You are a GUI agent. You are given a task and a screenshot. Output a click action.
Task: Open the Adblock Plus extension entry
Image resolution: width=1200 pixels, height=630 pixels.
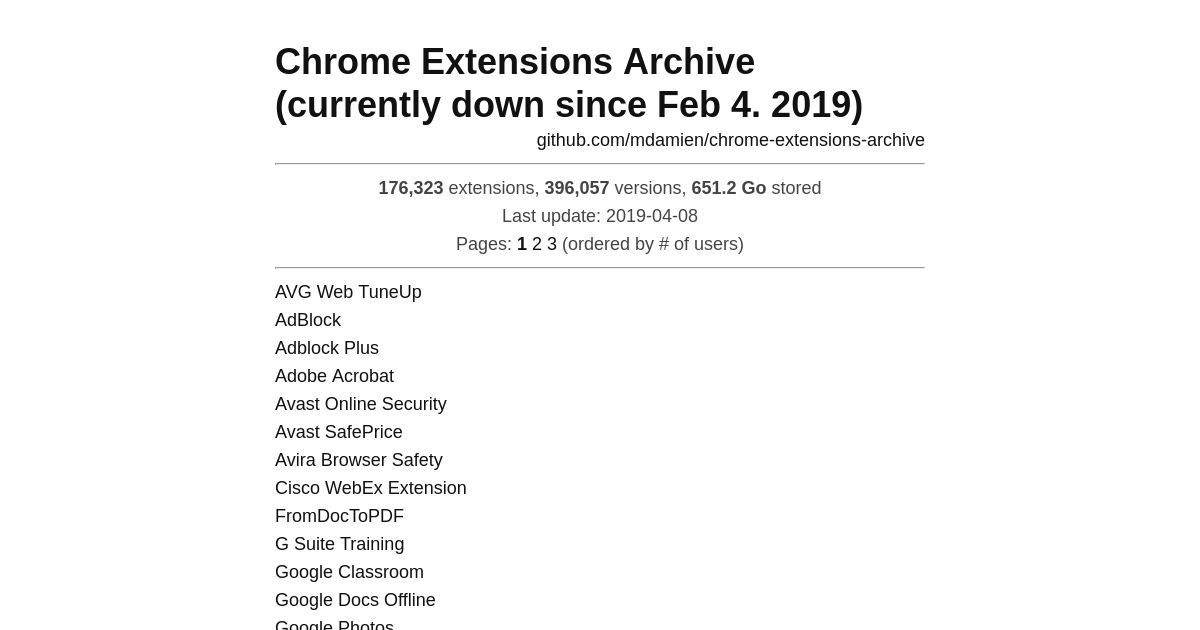327,348
